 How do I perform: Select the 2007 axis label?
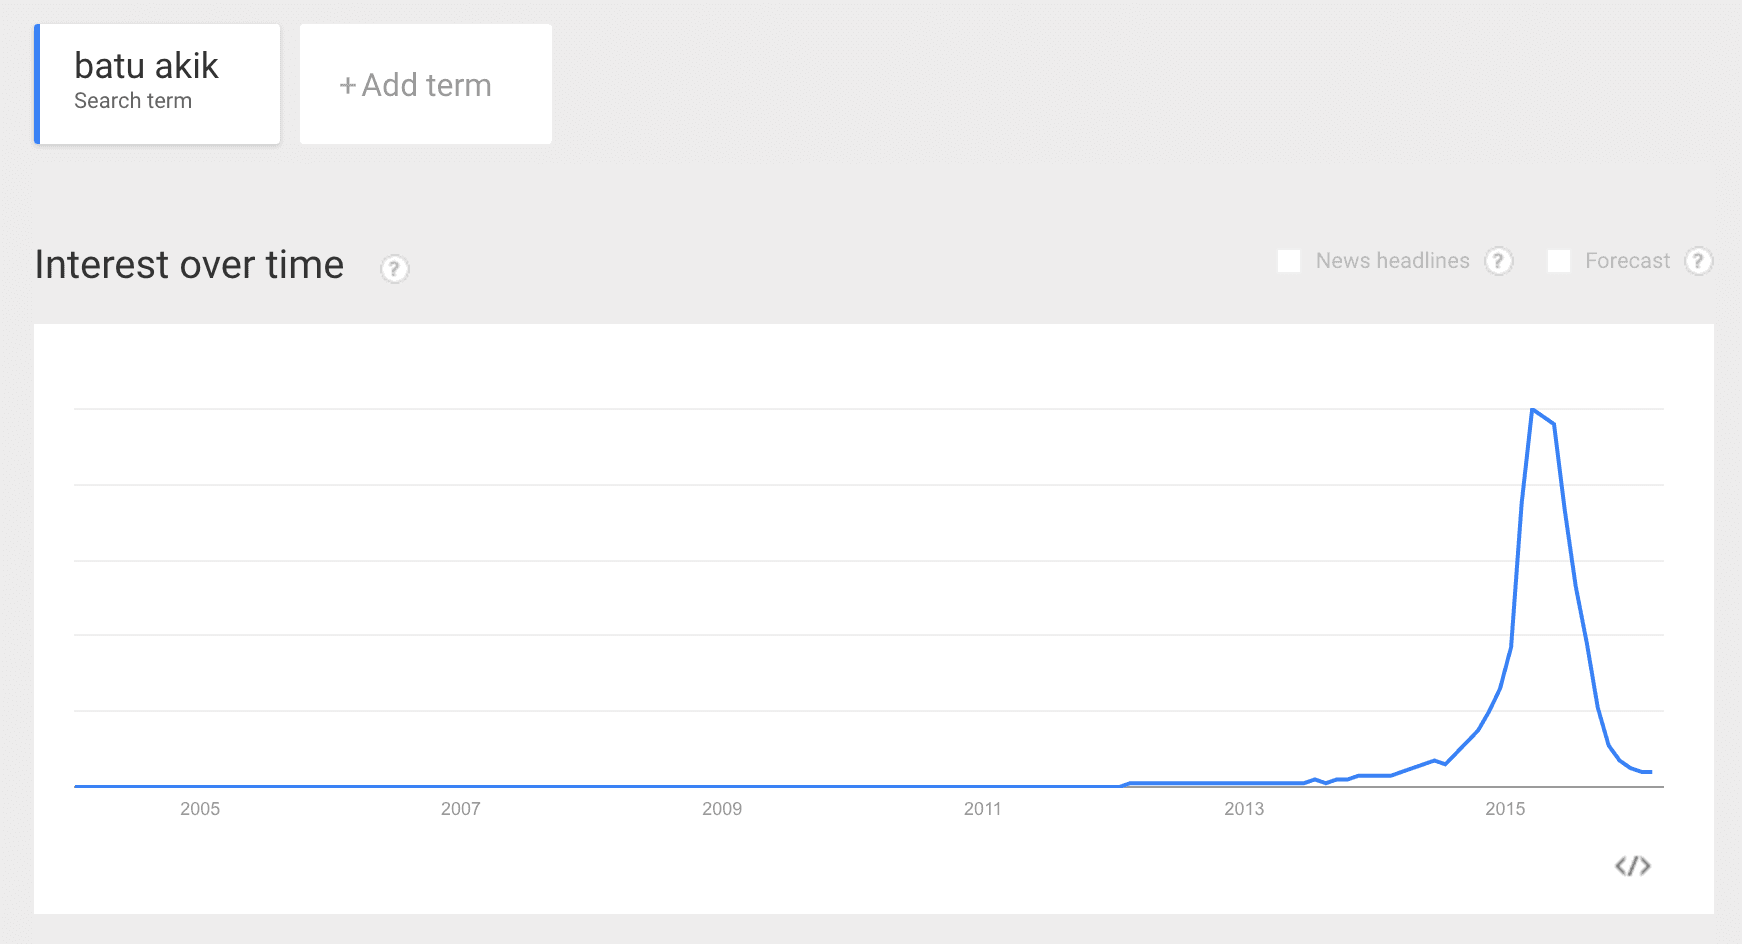[461, 809]
